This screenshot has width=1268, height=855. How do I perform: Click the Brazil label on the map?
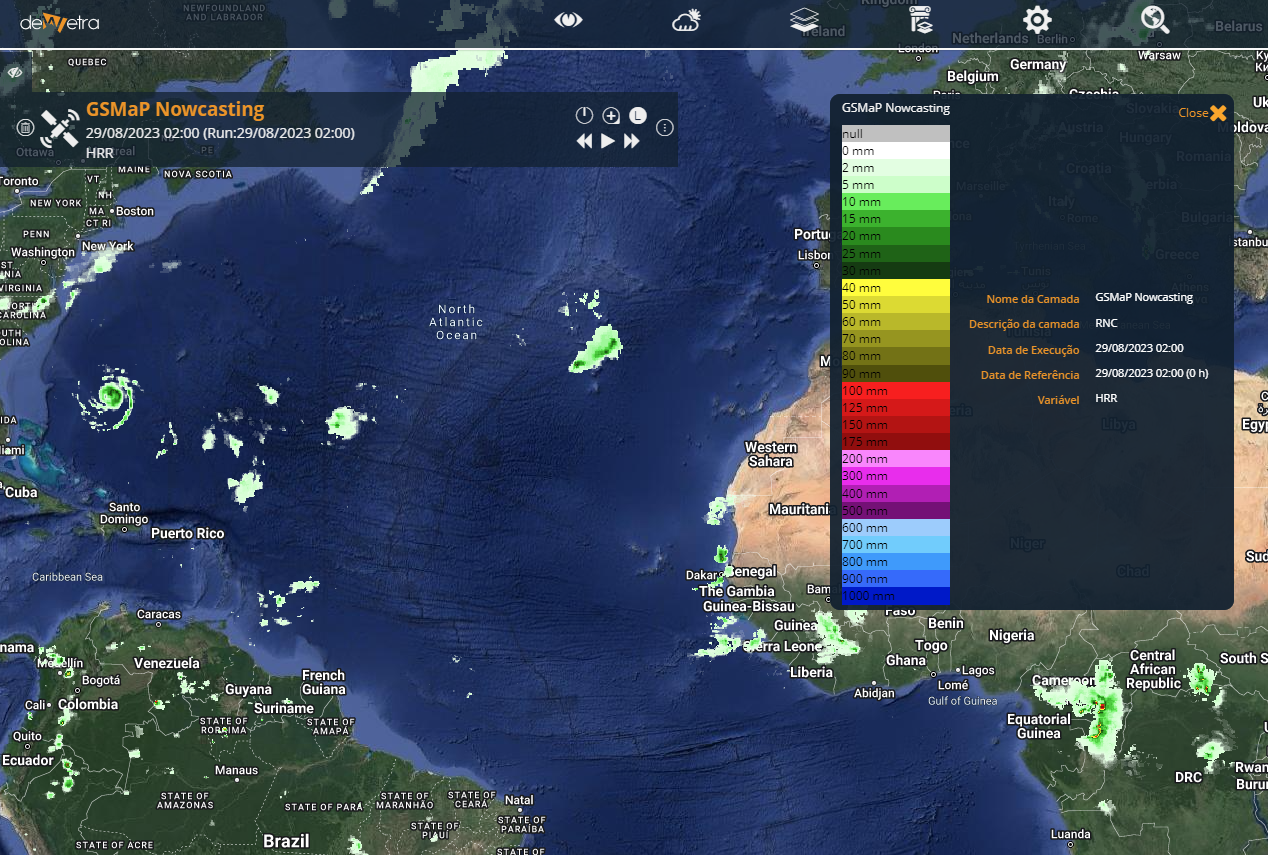click(x=286, y=841)
